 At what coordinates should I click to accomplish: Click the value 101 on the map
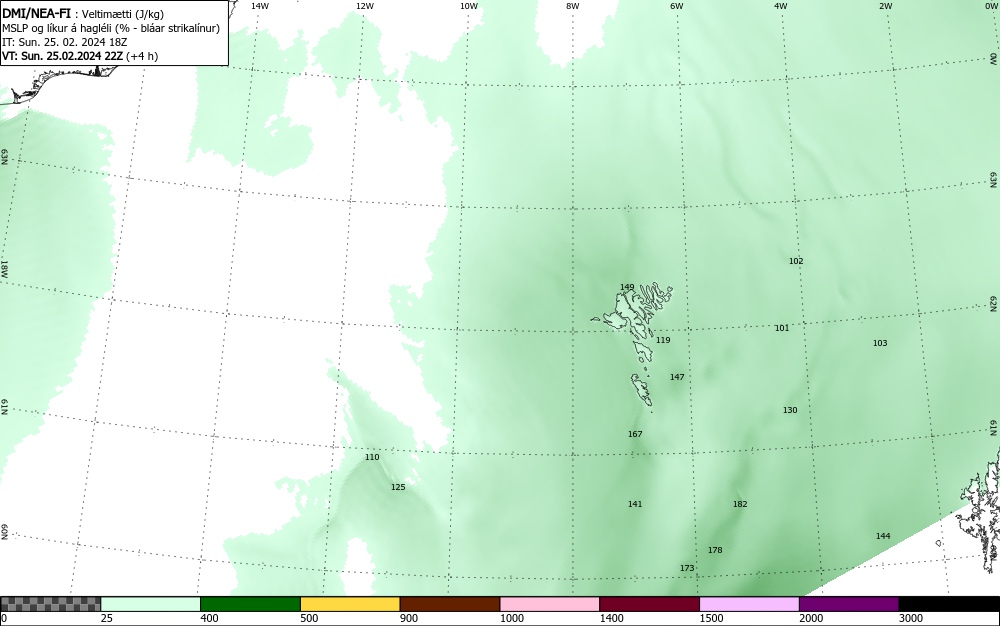coord(782,328)
